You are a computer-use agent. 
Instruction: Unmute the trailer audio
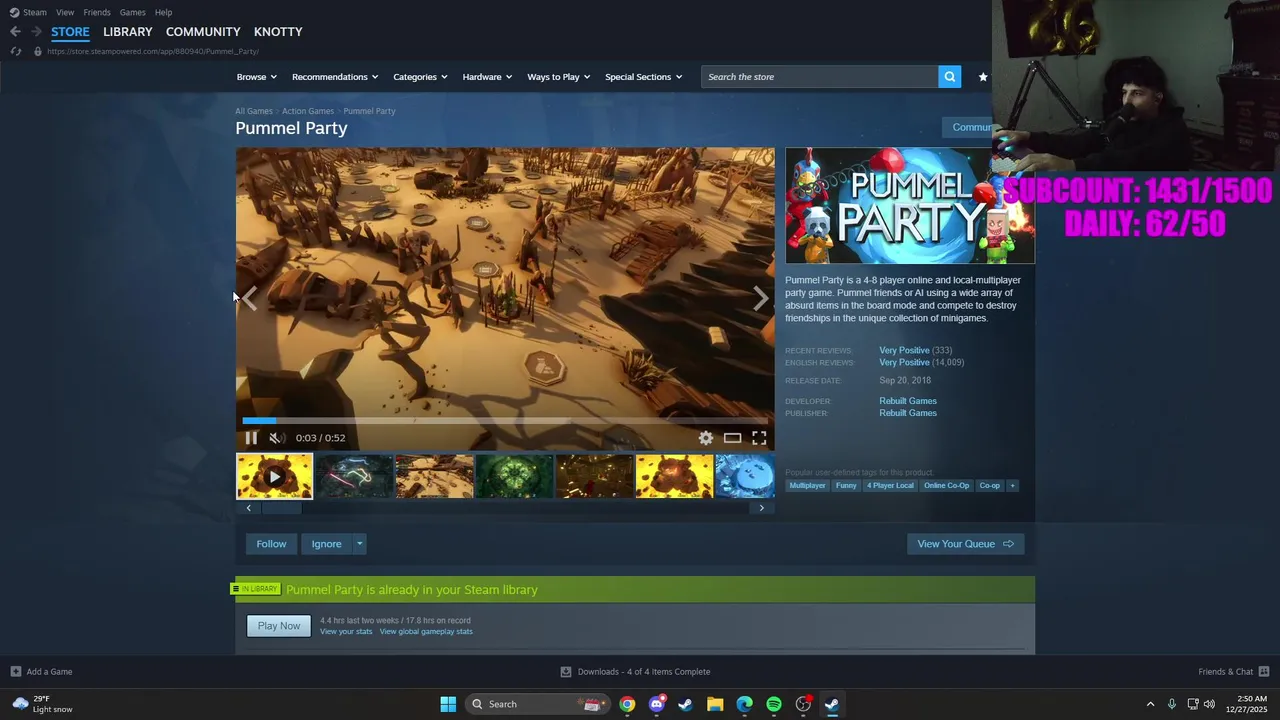pyautogui.click(x=276, y=438)
